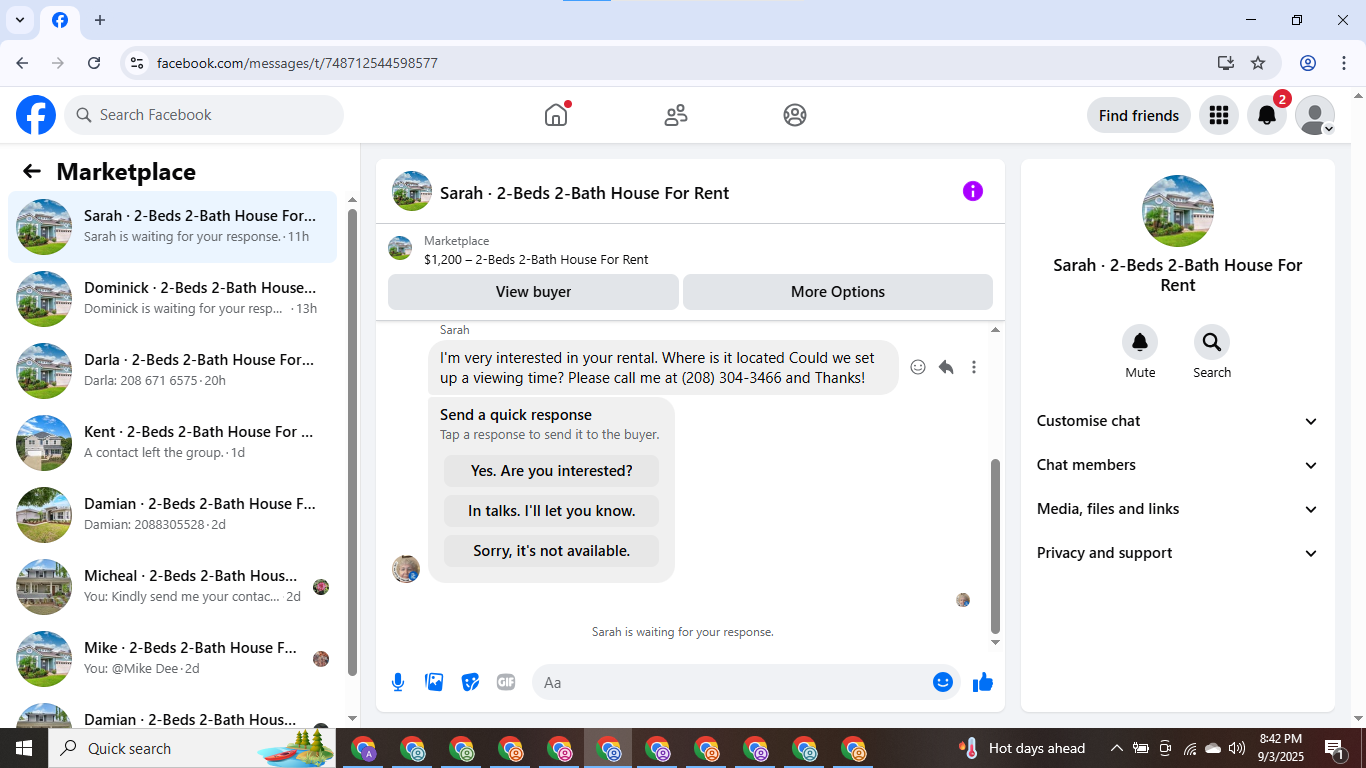The width and height of the screenshot is (1366, 768).
Task: Click Sarah's sender avatar beside quick responses
Action: point(406,569)
